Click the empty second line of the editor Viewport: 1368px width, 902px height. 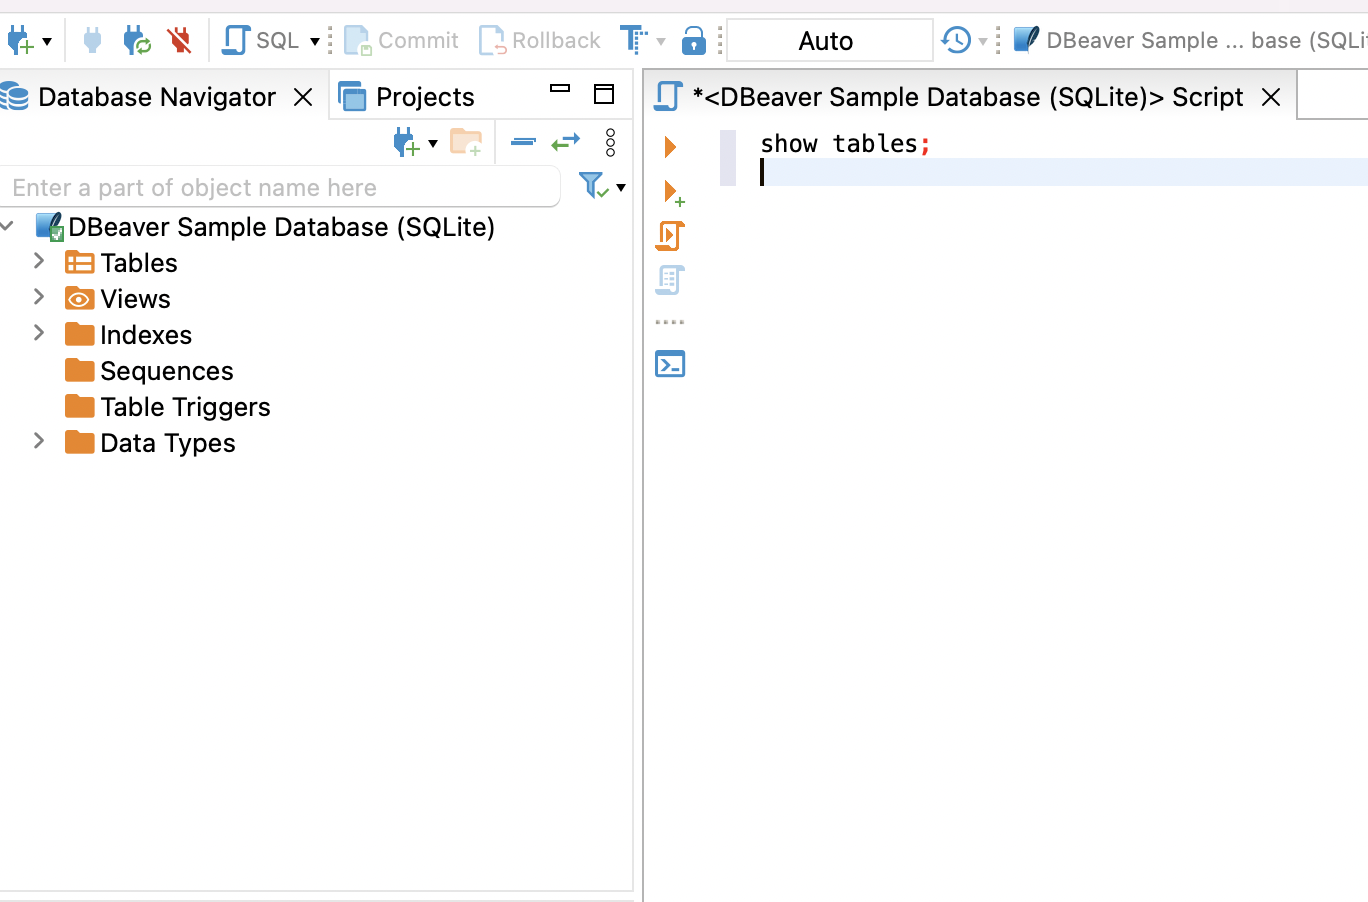point(1064,172)
